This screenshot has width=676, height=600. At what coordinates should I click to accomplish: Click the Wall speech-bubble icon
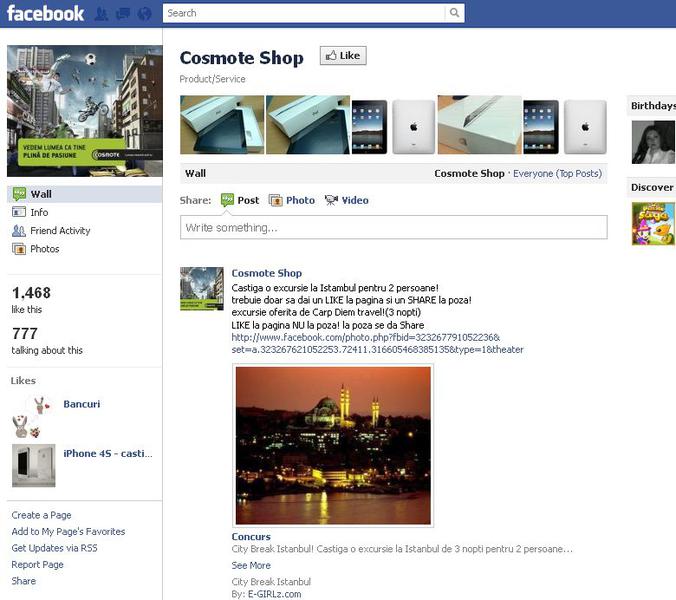19,194
